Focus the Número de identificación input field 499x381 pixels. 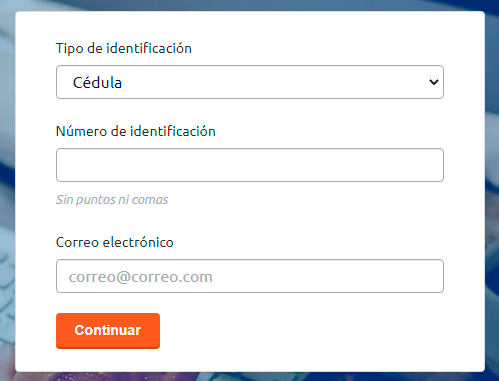(250, 165)
